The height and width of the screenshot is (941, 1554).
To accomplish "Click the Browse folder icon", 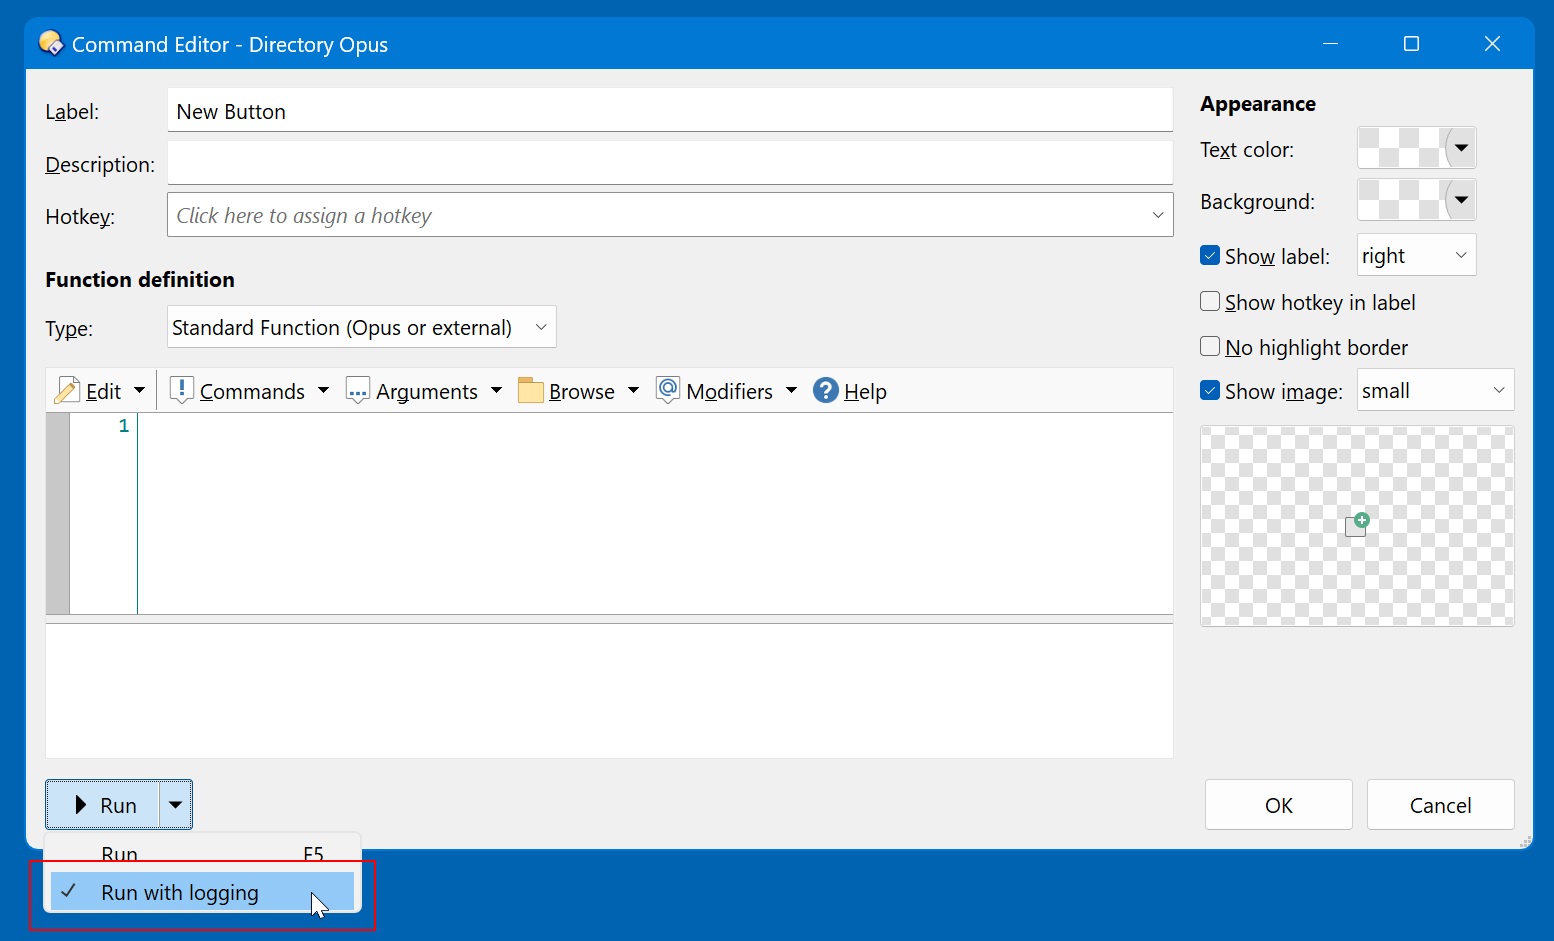I will tap(531, 390).
